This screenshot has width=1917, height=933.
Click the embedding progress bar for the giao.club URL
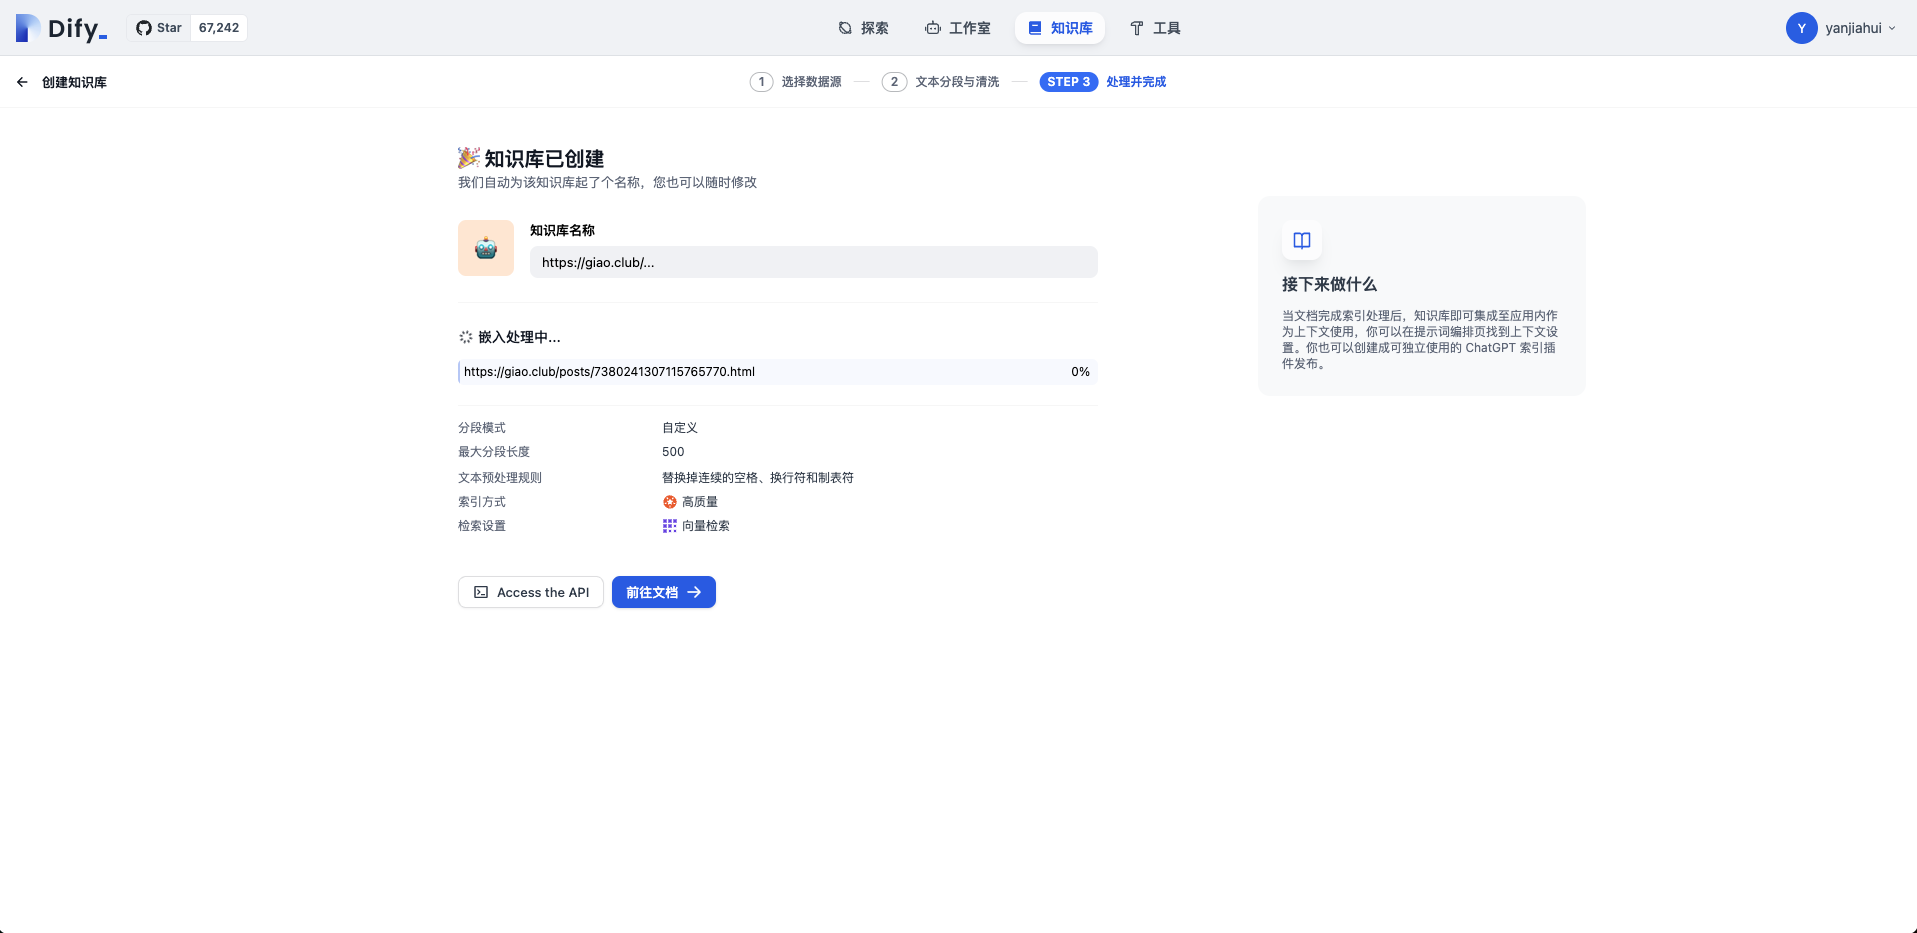777,372
